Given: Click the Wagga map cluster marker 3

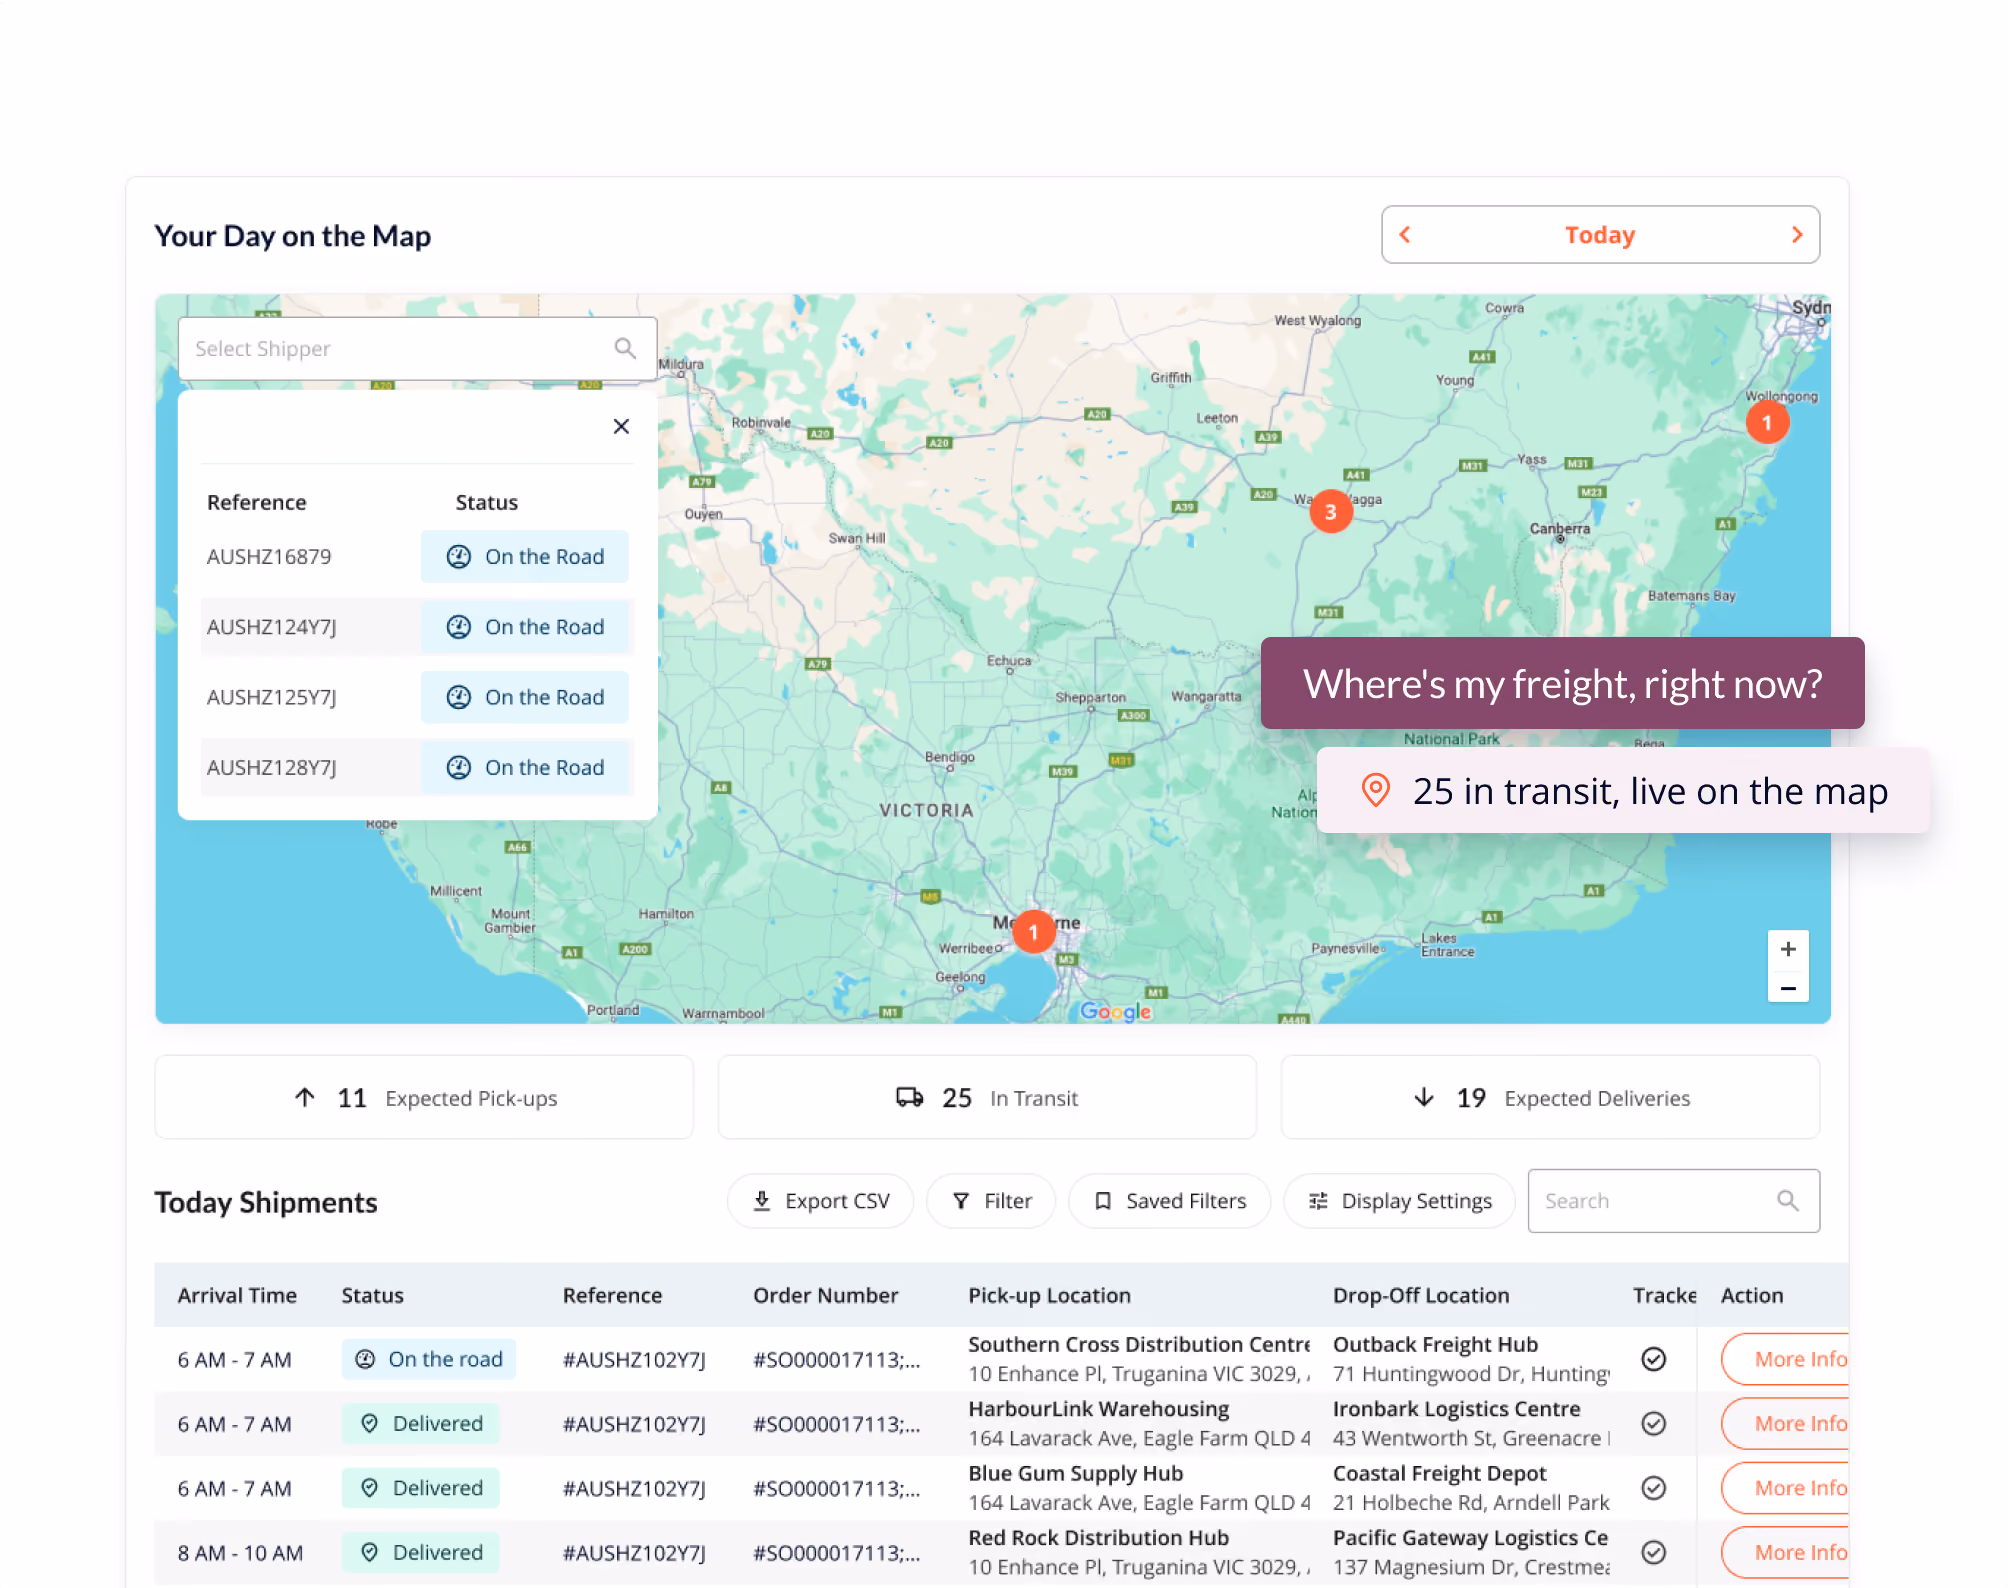Looking at the screenshot, I should (1331, 512).
